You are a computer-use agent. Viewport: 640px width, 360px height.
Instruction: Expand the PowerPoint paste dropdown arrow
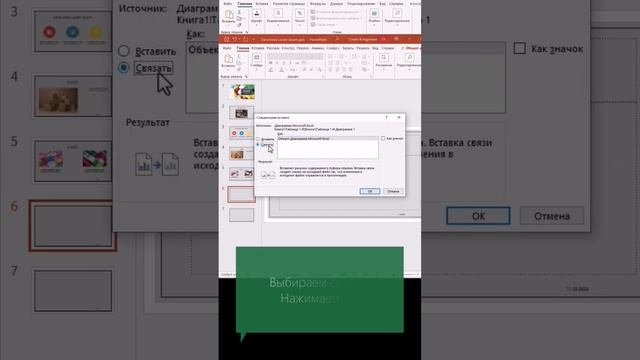tap(228, 70)
